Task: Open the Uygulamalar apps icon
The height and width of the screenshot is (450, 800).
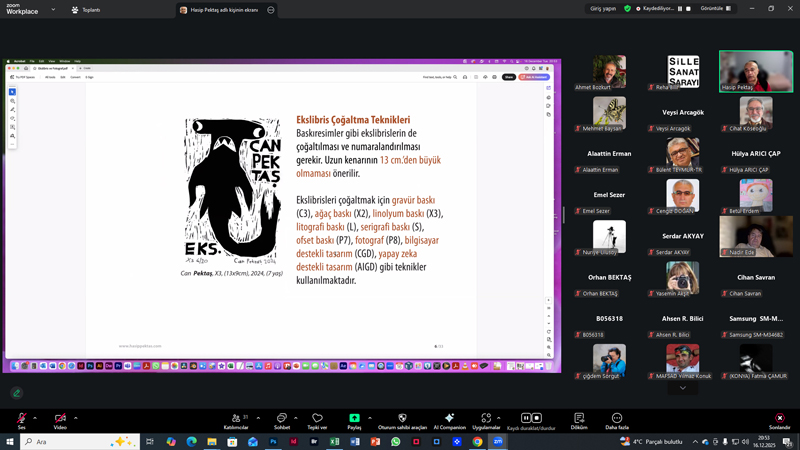Action: [x=486, y=418]
